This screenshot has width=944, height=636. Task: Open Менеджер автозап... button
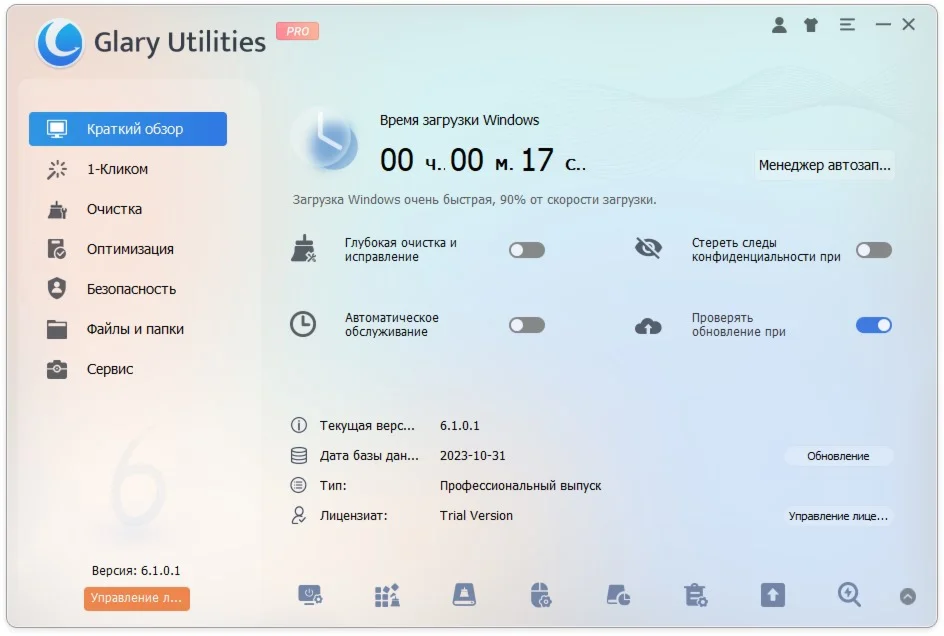pos(824,165)
